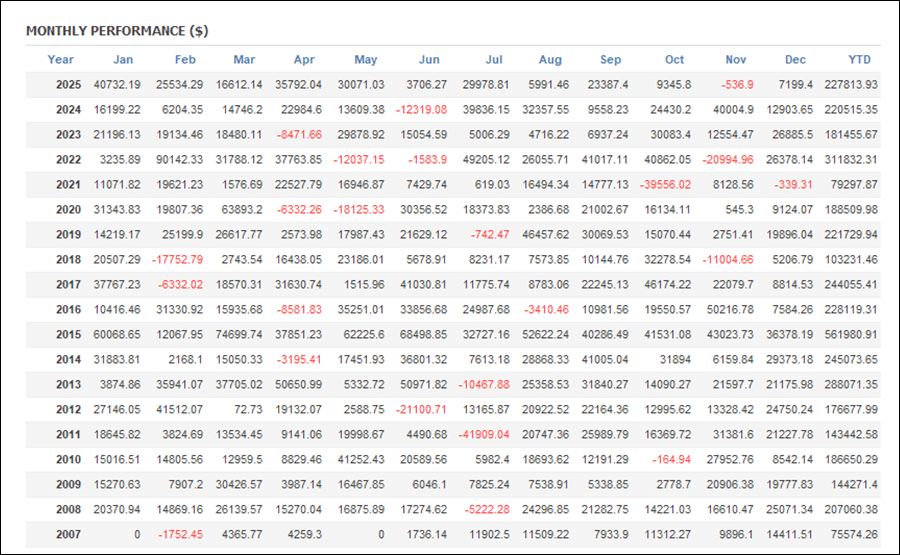Click the Year column header

click(61, 59)
